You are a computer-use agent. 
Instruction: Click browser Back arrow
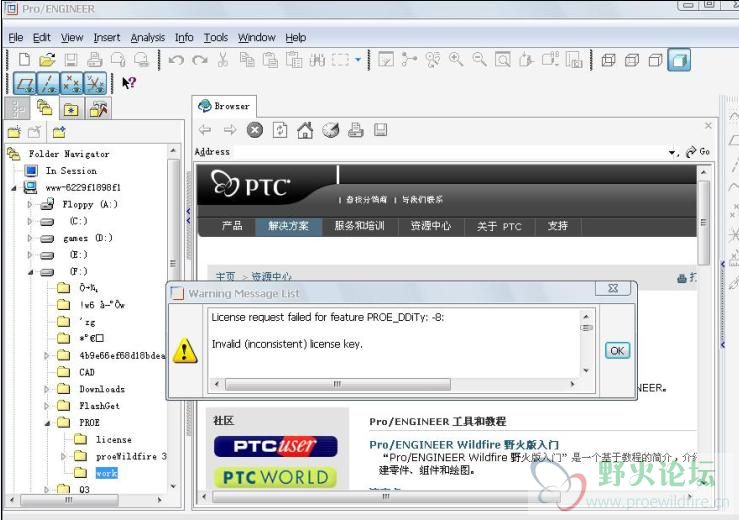pos(205,130)
